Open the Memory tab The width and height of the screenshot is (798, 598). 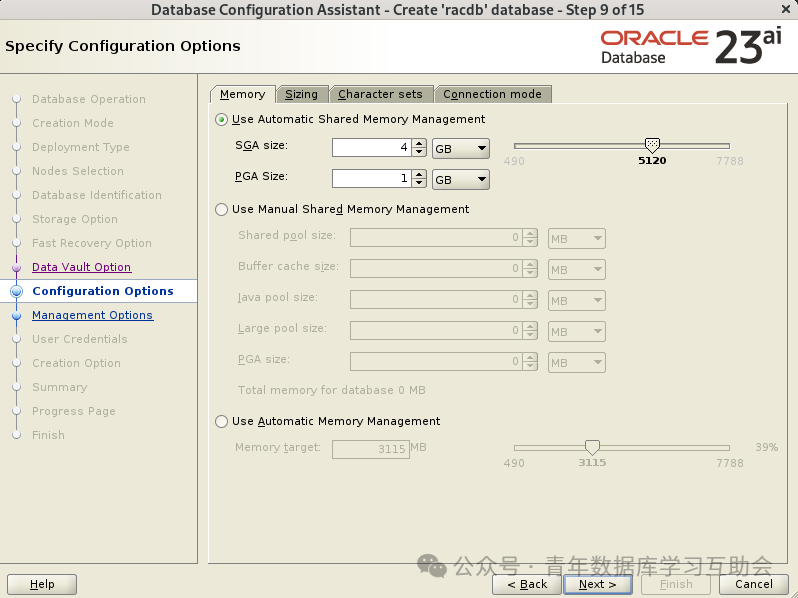point(242,94)
